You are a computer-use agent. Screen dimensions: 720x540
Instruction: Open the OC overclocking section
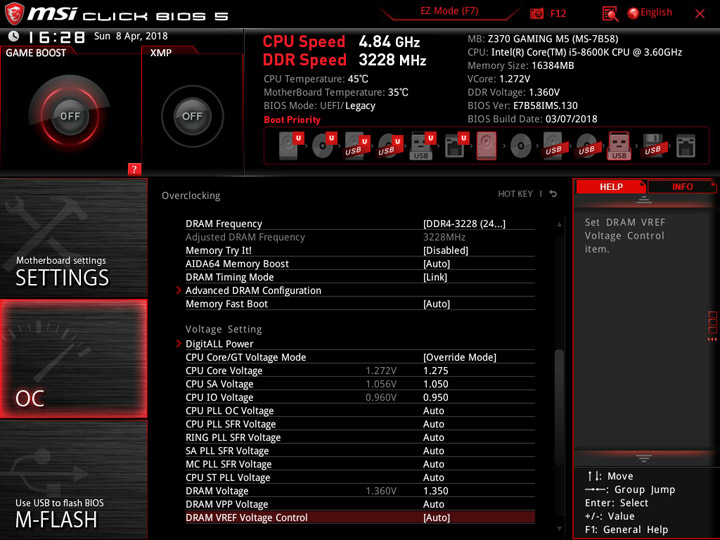tap(73, 359)
